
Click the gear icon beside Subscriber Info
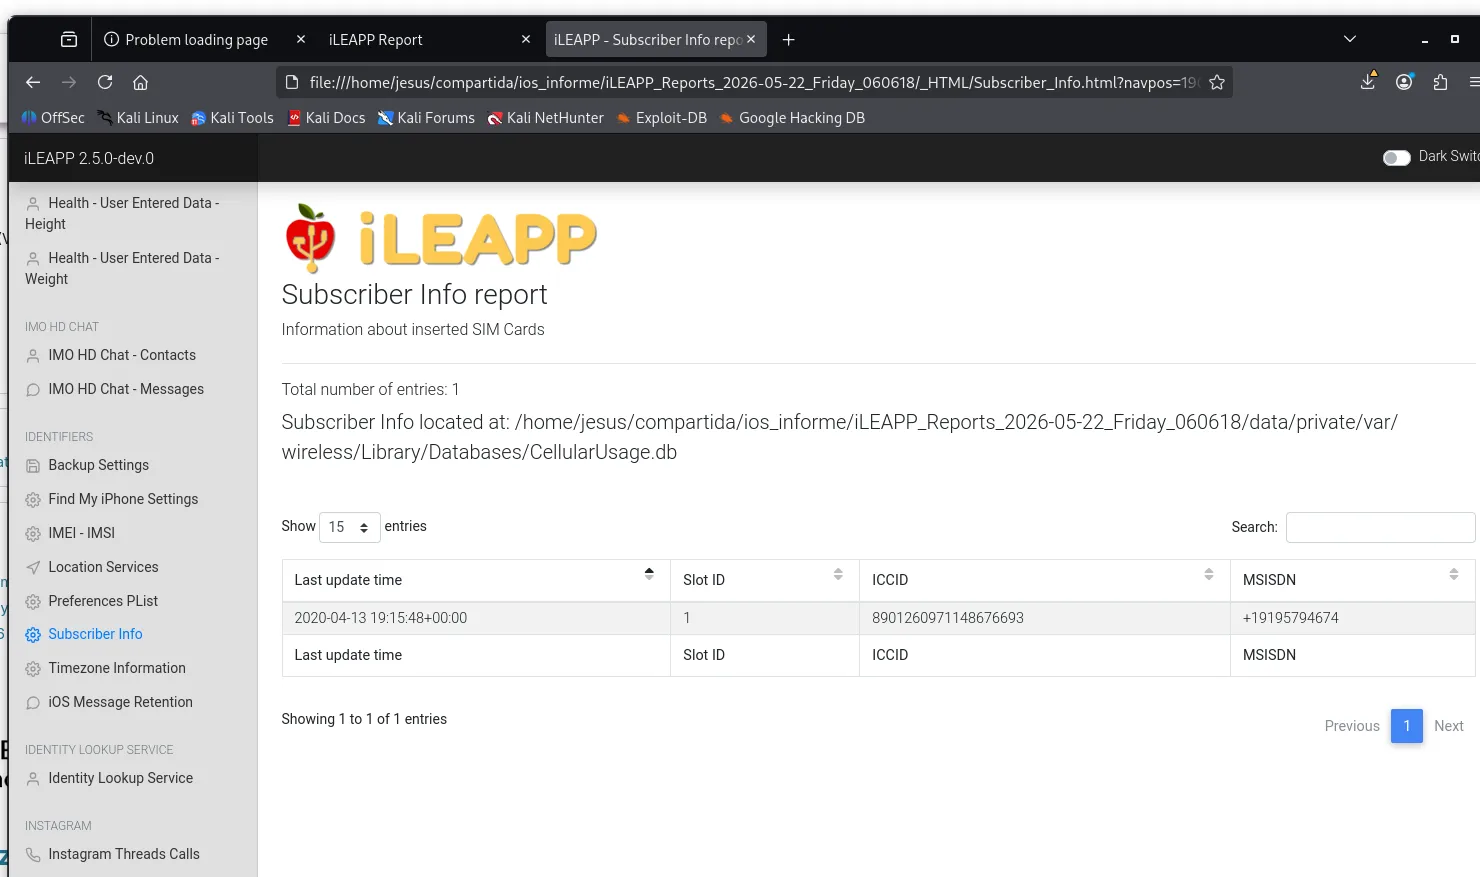point(33,635)
